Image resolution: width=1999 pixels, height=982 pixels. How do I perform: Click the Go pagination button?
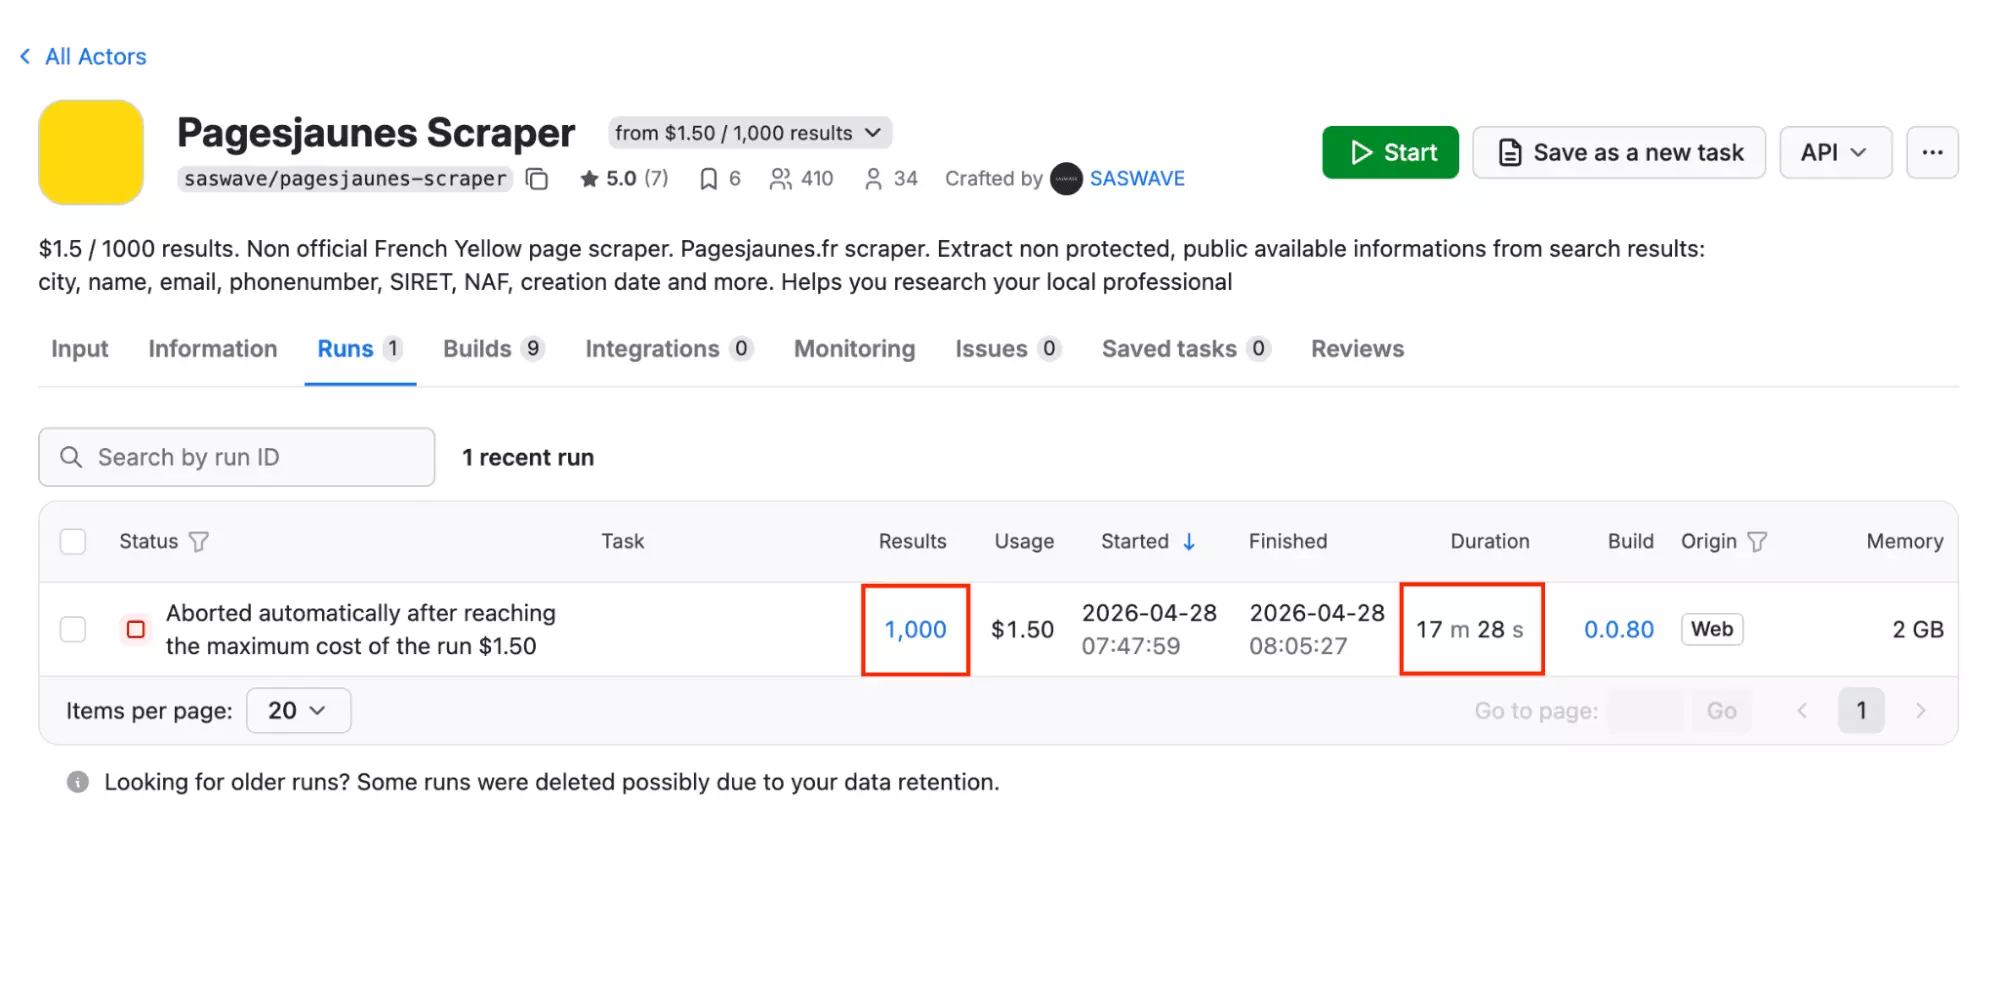[1721, 711]
